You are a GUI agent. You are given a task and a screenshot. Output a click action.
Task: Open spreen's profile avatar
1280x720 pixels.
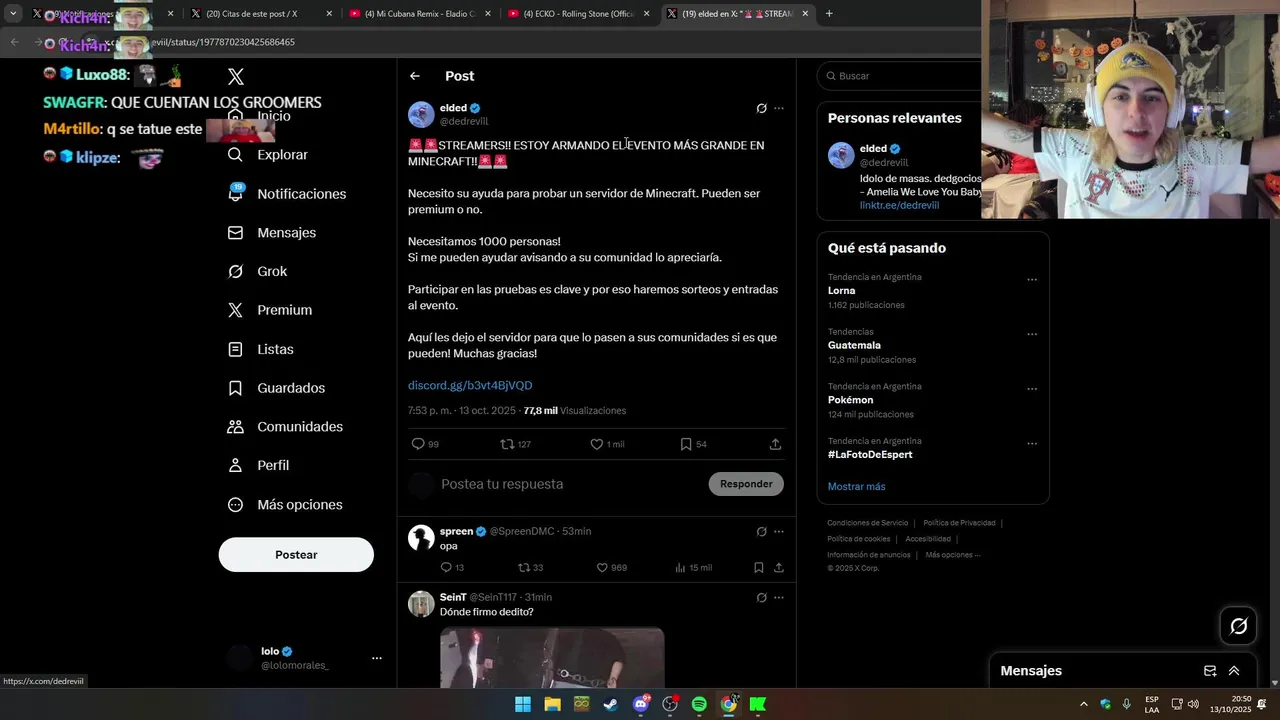(x=421, y=538)
